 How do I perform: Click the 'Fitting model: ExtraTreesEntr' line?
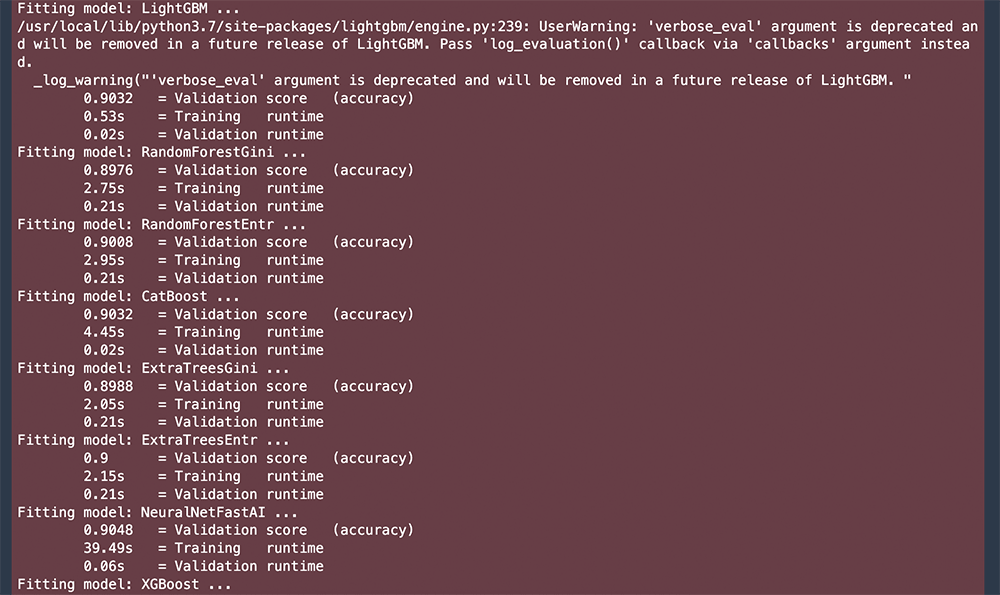click(153, 441)
